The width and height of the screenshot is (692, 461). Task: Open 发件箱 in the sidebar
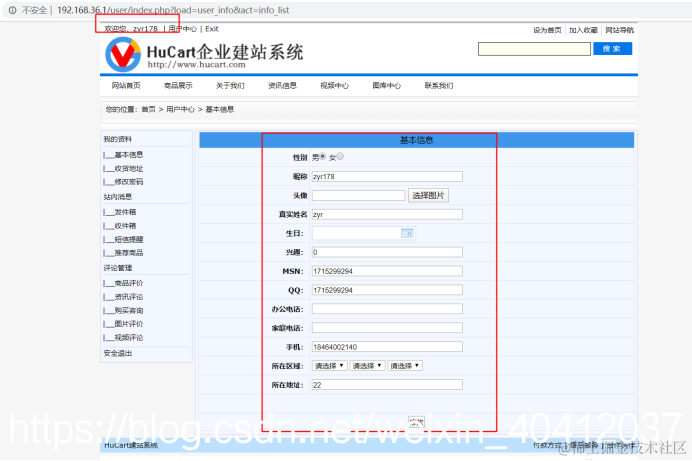[x=125, y=212]
